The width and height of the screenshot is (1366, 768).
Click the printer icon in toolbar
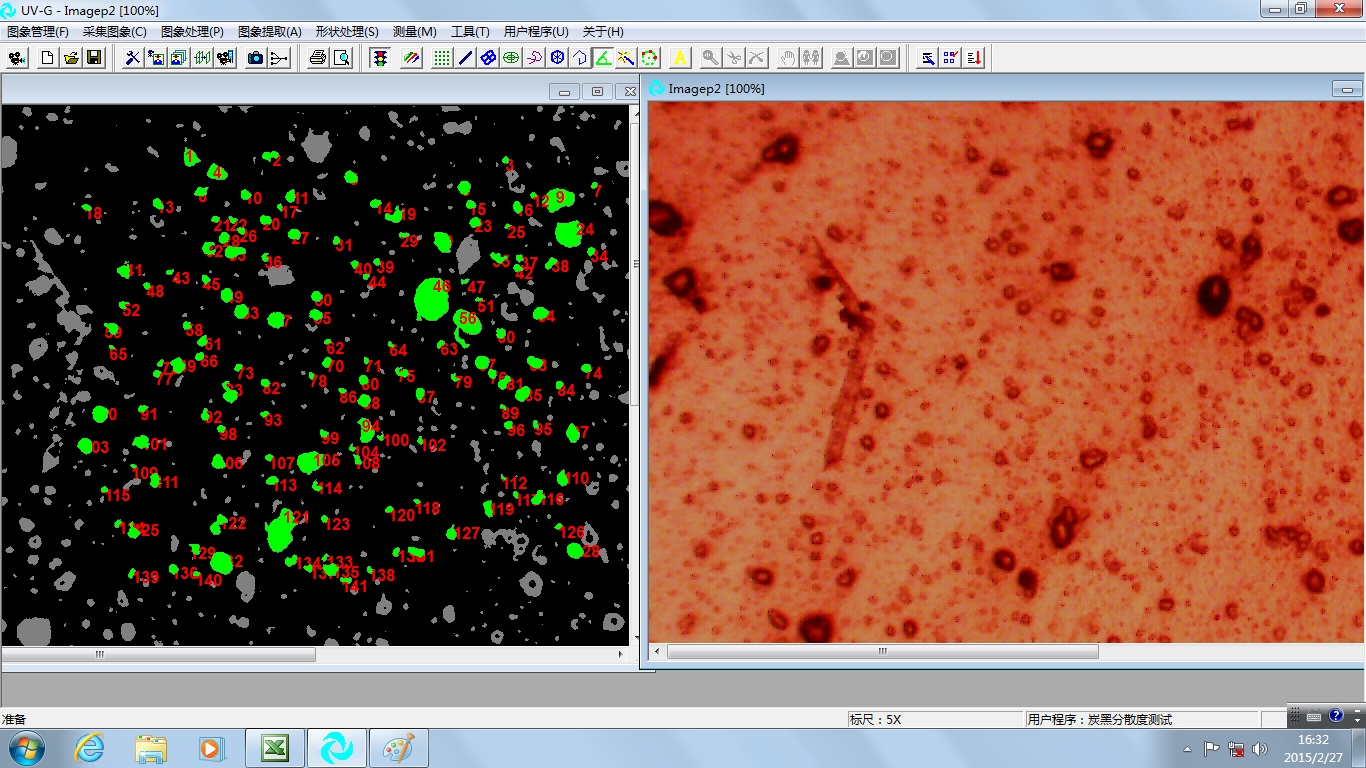click(318, 58)
